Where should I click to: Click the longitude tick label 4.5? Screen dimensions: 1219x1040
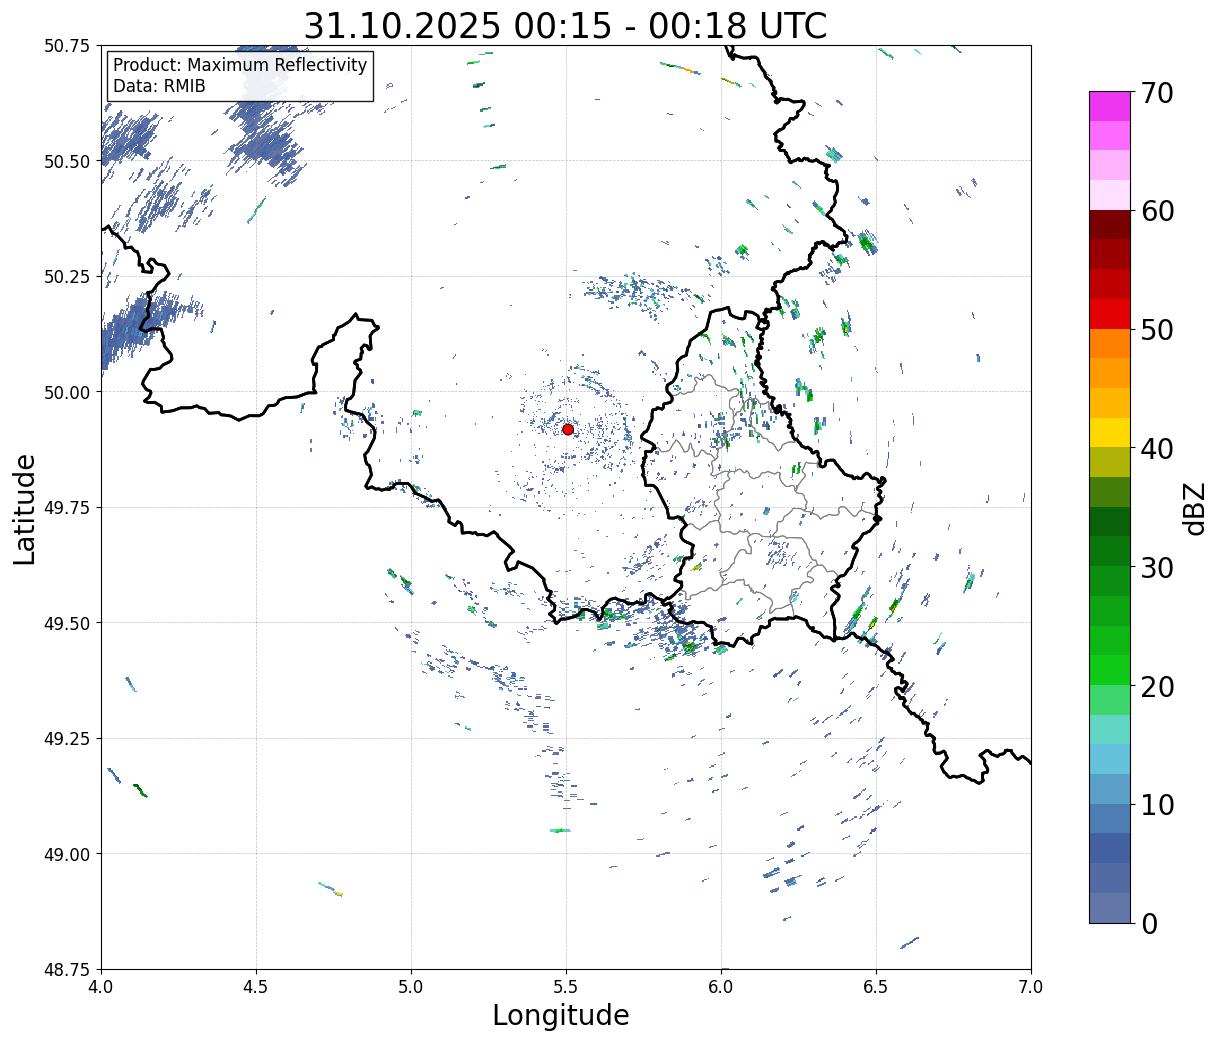(256, 987)
